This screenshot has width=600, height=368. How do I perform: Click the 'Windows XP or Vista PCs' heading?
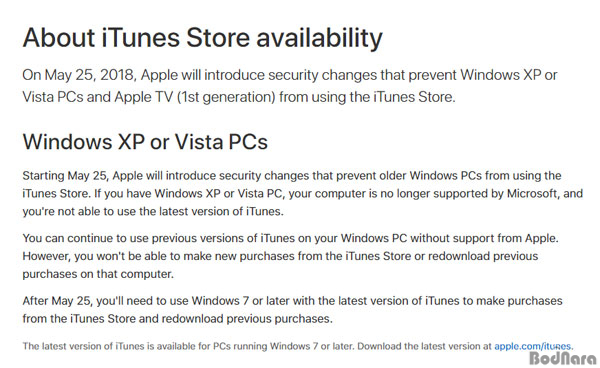pyautogui.click(x=145, y=142)
